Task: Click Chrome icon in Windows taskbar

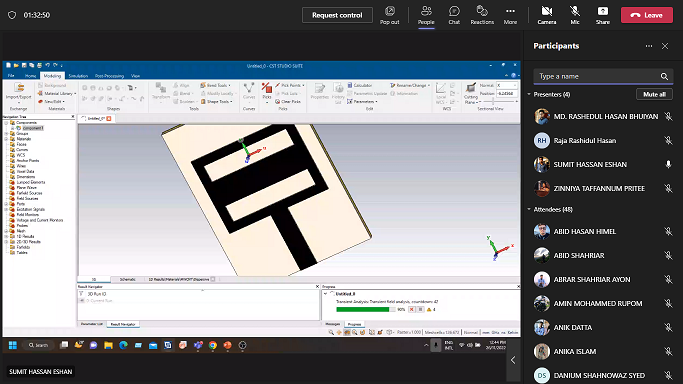Action: pyautogui.click(x=213, y=345)
